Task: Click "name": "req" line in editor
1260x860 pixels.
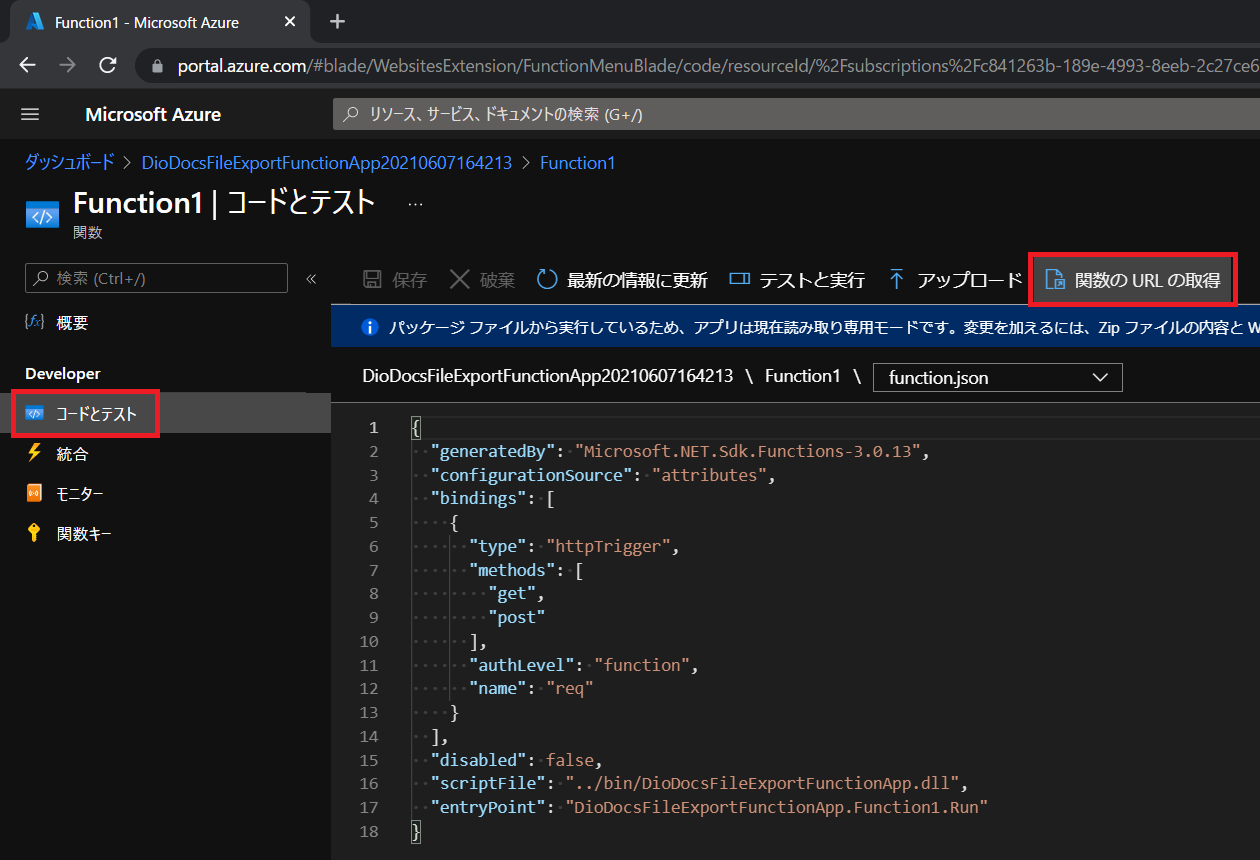Action: [531, 689]
